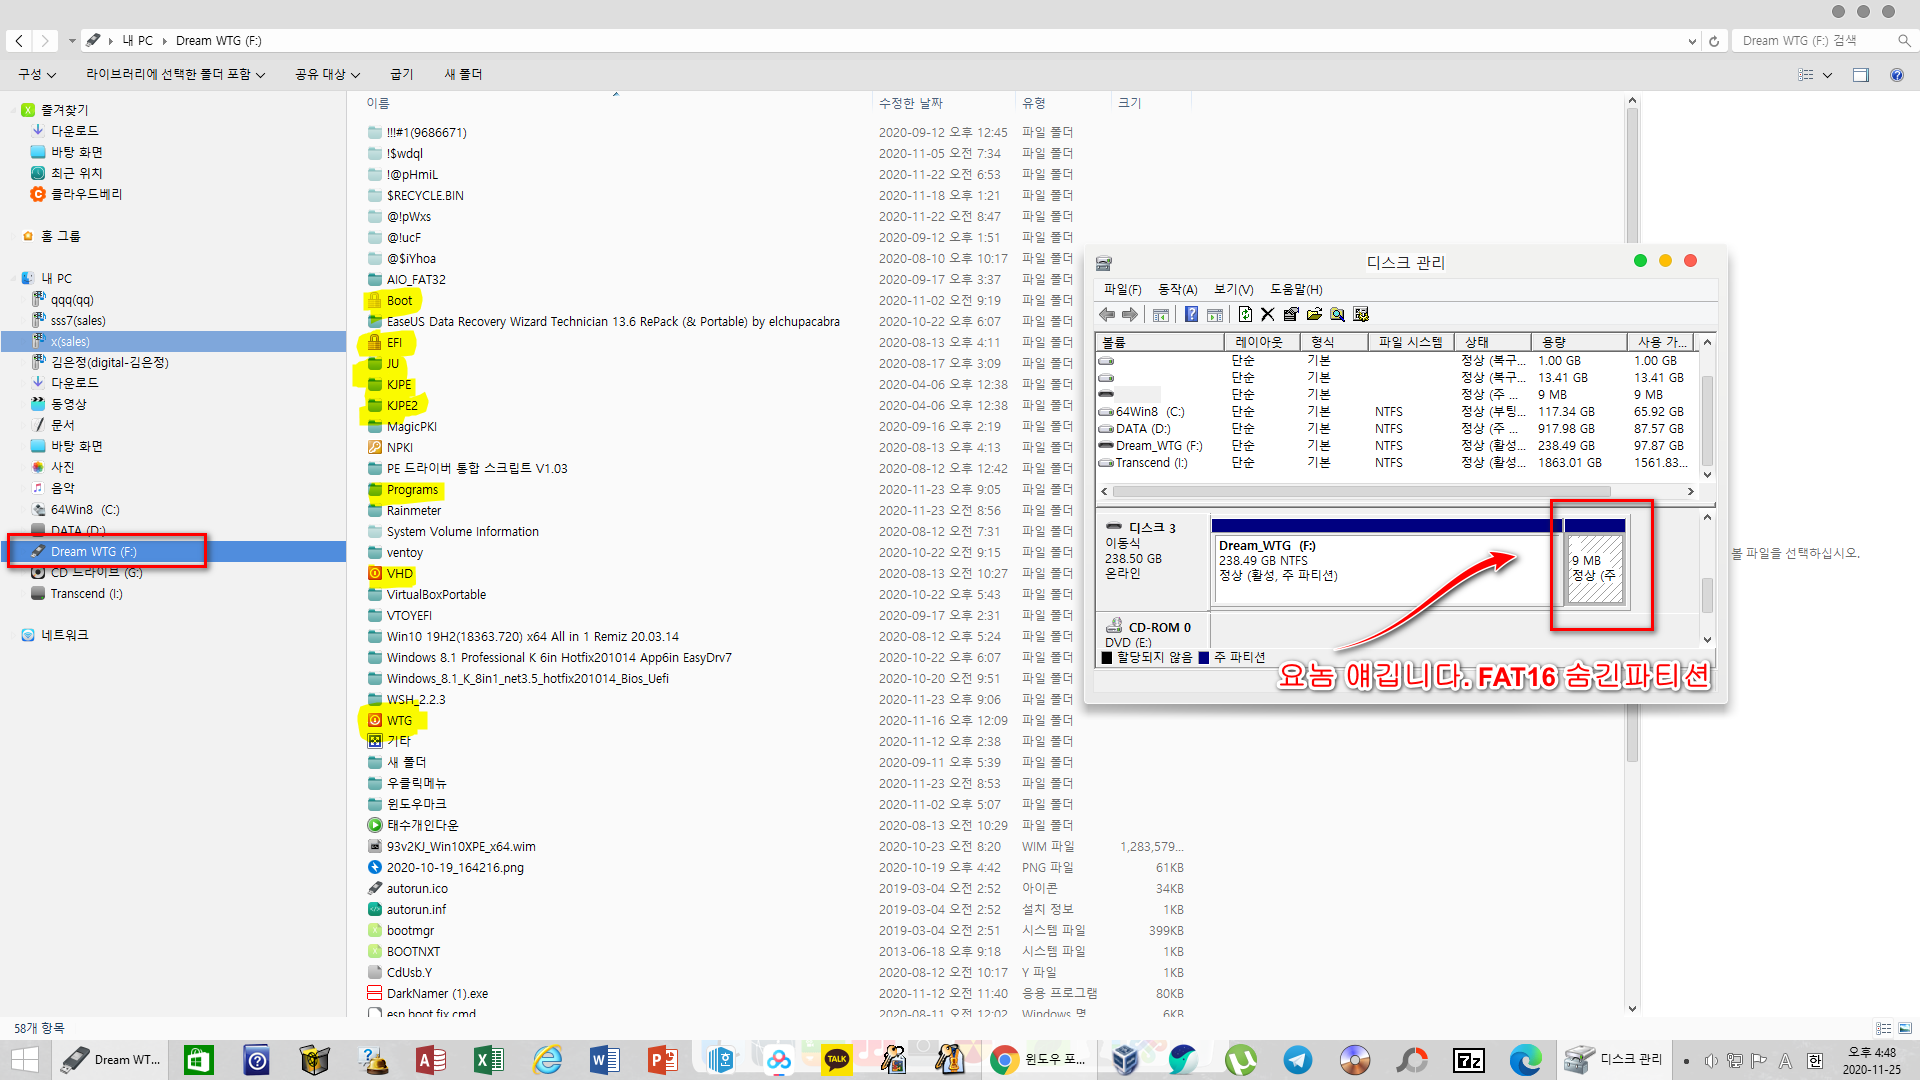This screenshot has height=1080, width=1920.
Task: Click the 새 폴더 button
Action: coord(463,75)
